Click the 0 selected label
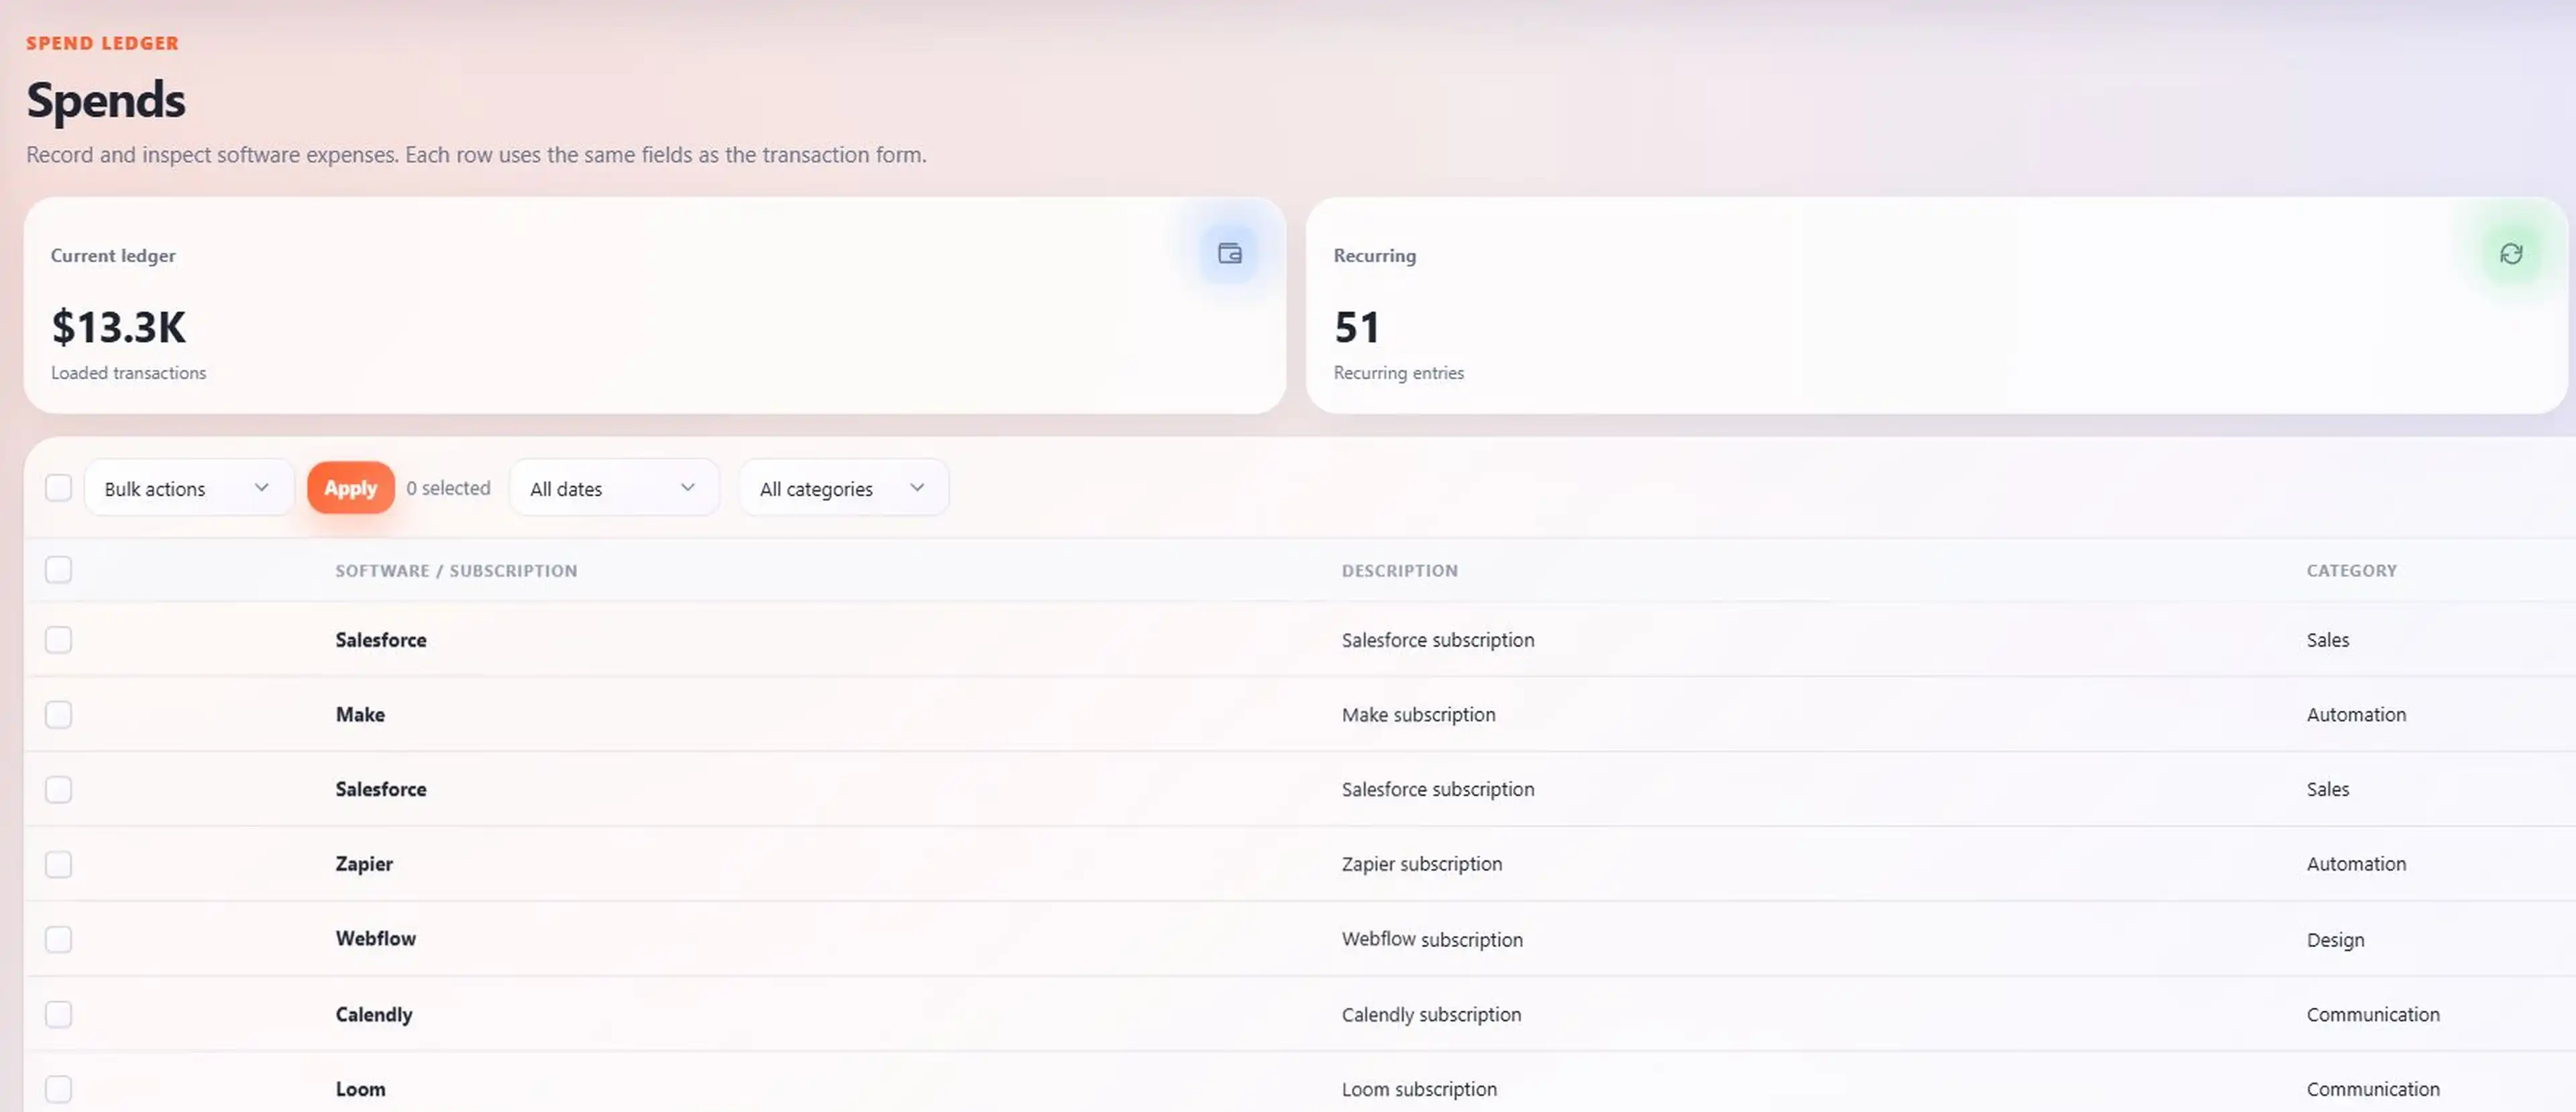Image resolution: width=2576 pixels, height=1112 pixels. pos(448,488)
